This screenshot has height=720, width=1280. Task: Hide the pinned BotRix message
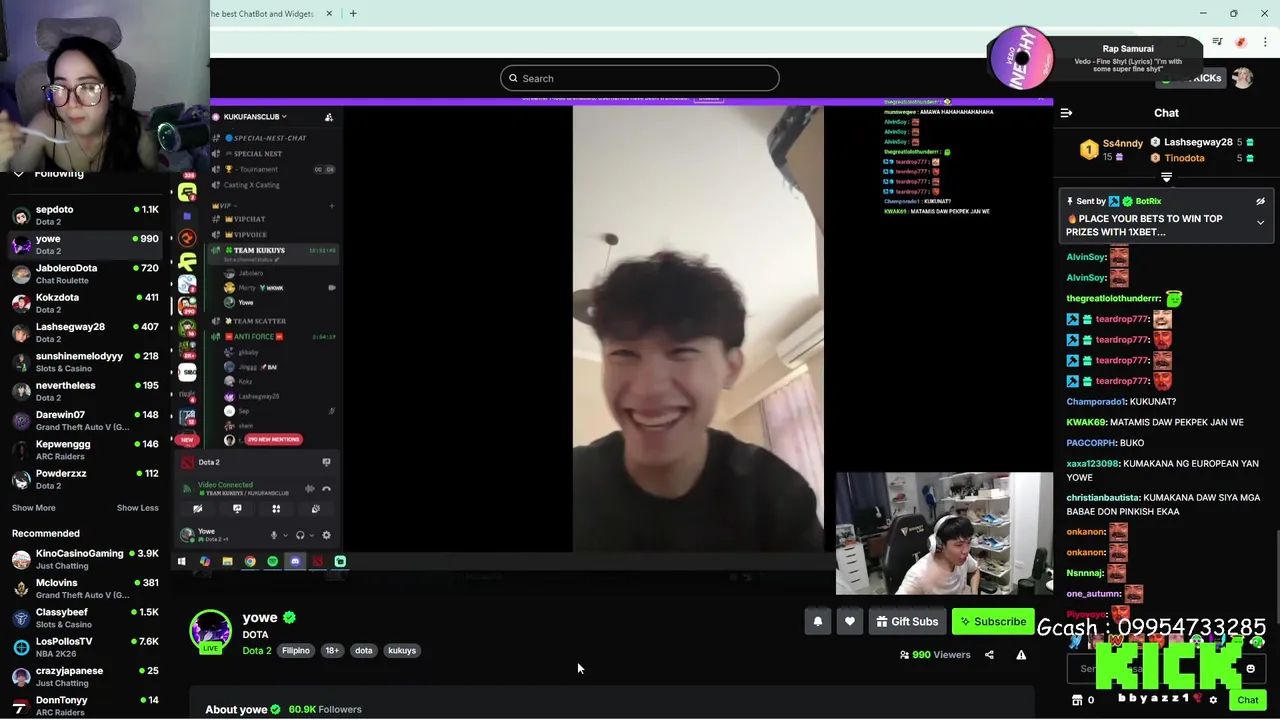click(1260, 202)
